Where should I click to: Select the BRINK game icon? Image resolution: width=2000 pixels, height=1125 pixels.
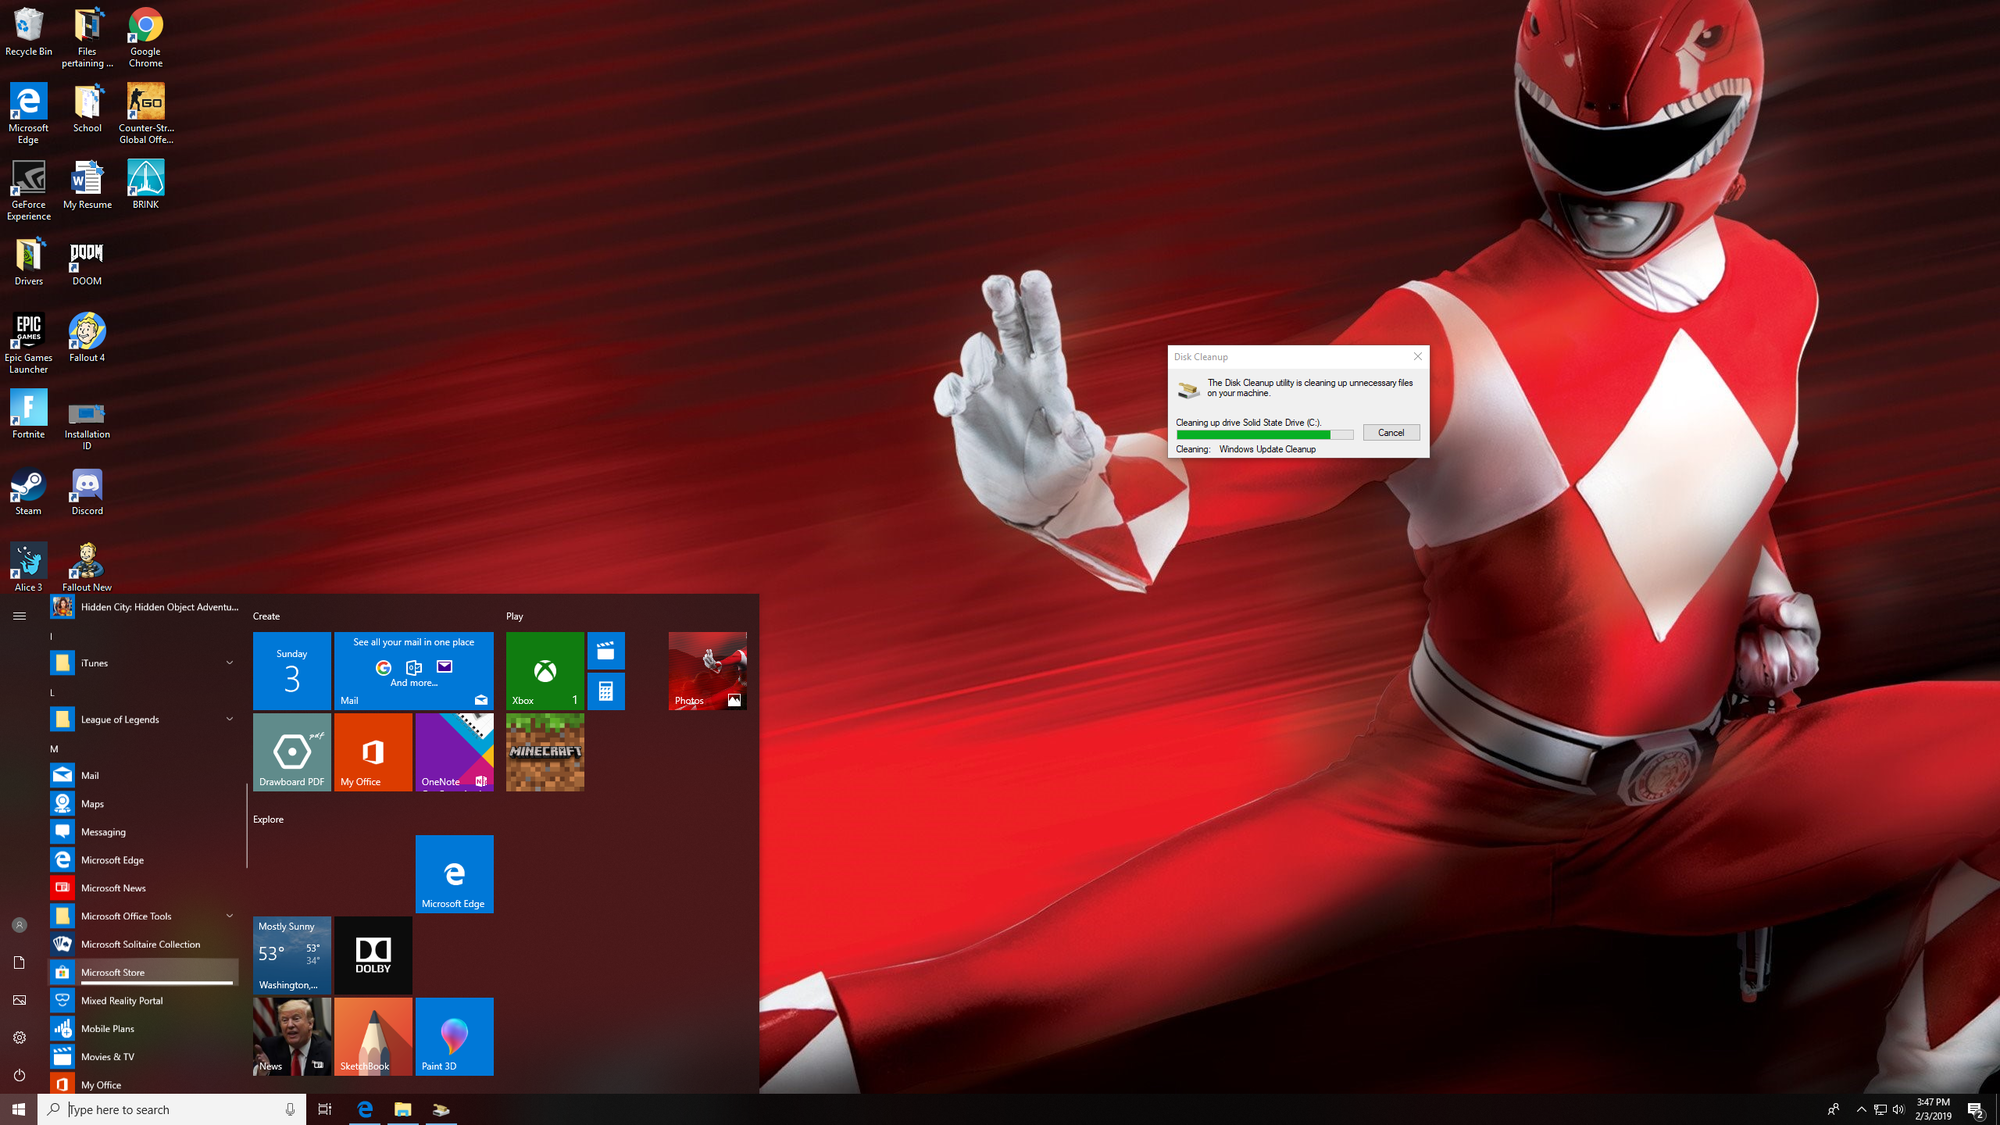pyautogui.click(x=145, y=184)
